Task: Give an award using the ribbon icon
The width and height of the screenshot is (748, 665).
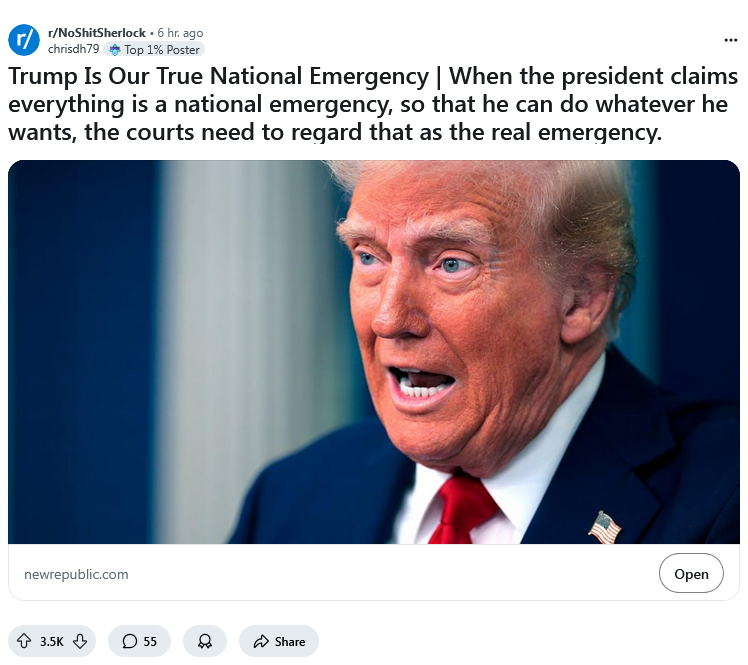Action: click(x=205, y=641)
